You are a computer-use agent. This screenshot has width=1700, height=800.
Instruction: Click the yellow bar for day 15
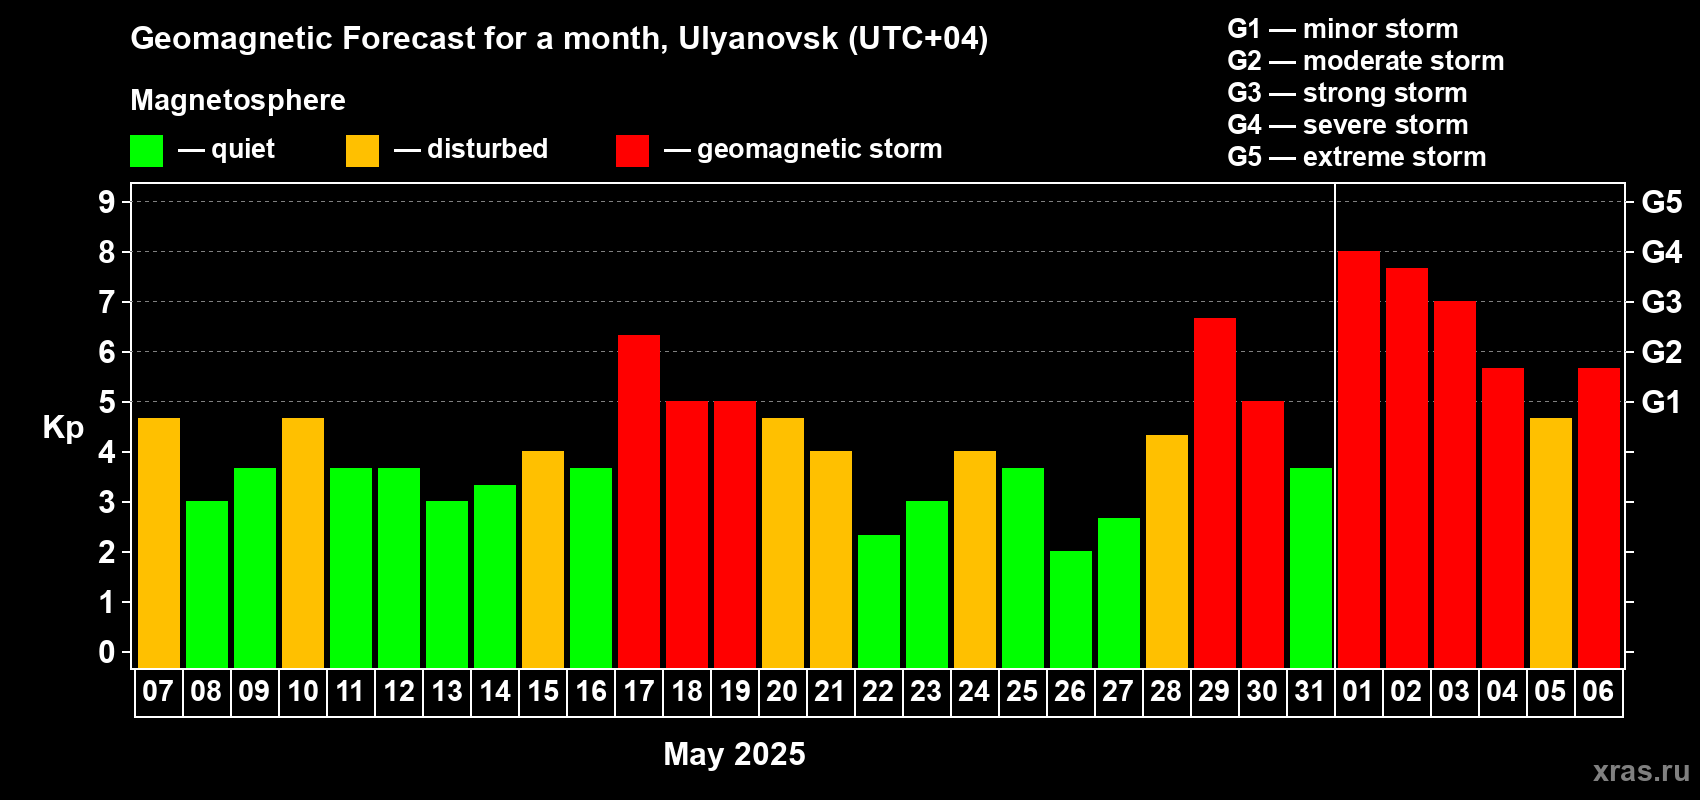[543, 560]
